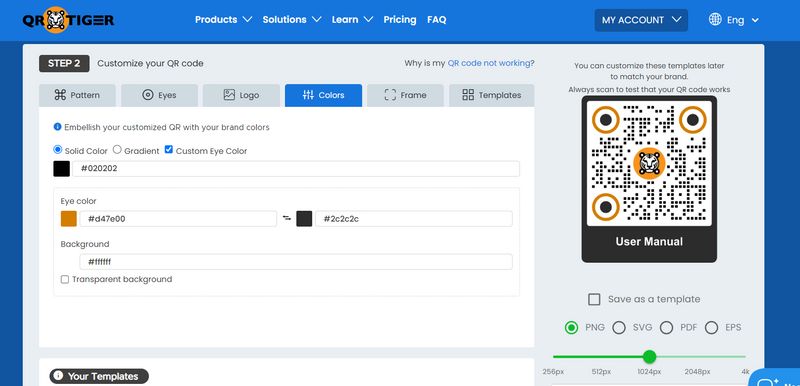Open the Eyes tab

159,95
